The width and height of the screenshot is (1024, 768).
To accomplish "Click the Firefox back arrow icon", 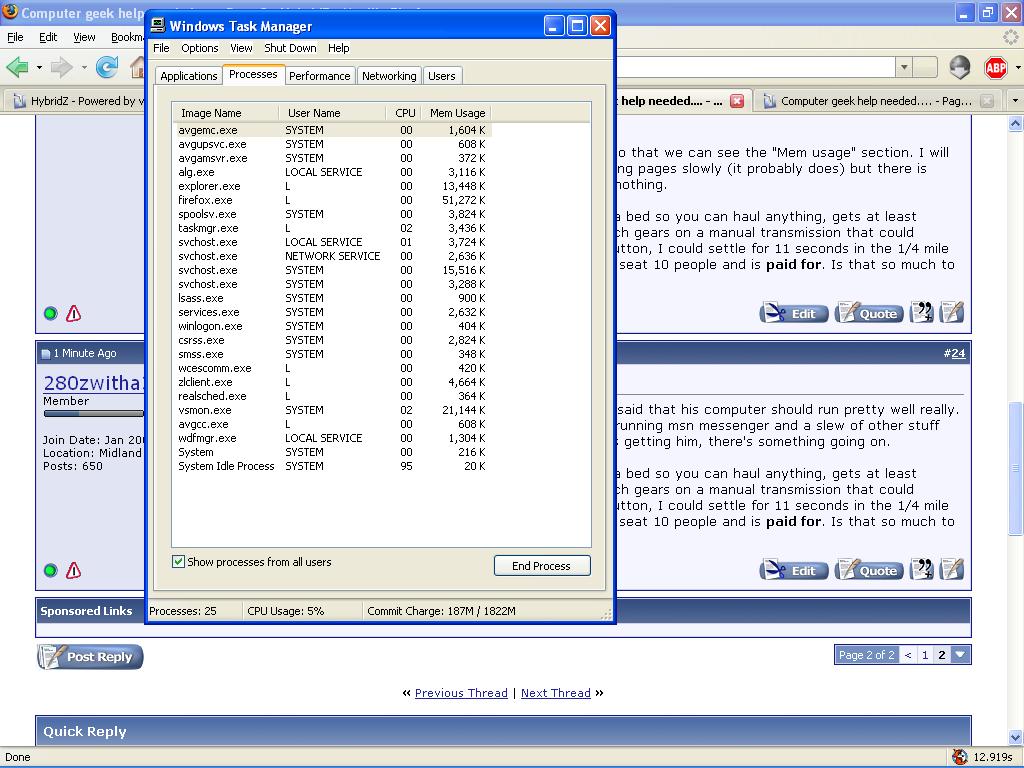I will coord(18,67).
